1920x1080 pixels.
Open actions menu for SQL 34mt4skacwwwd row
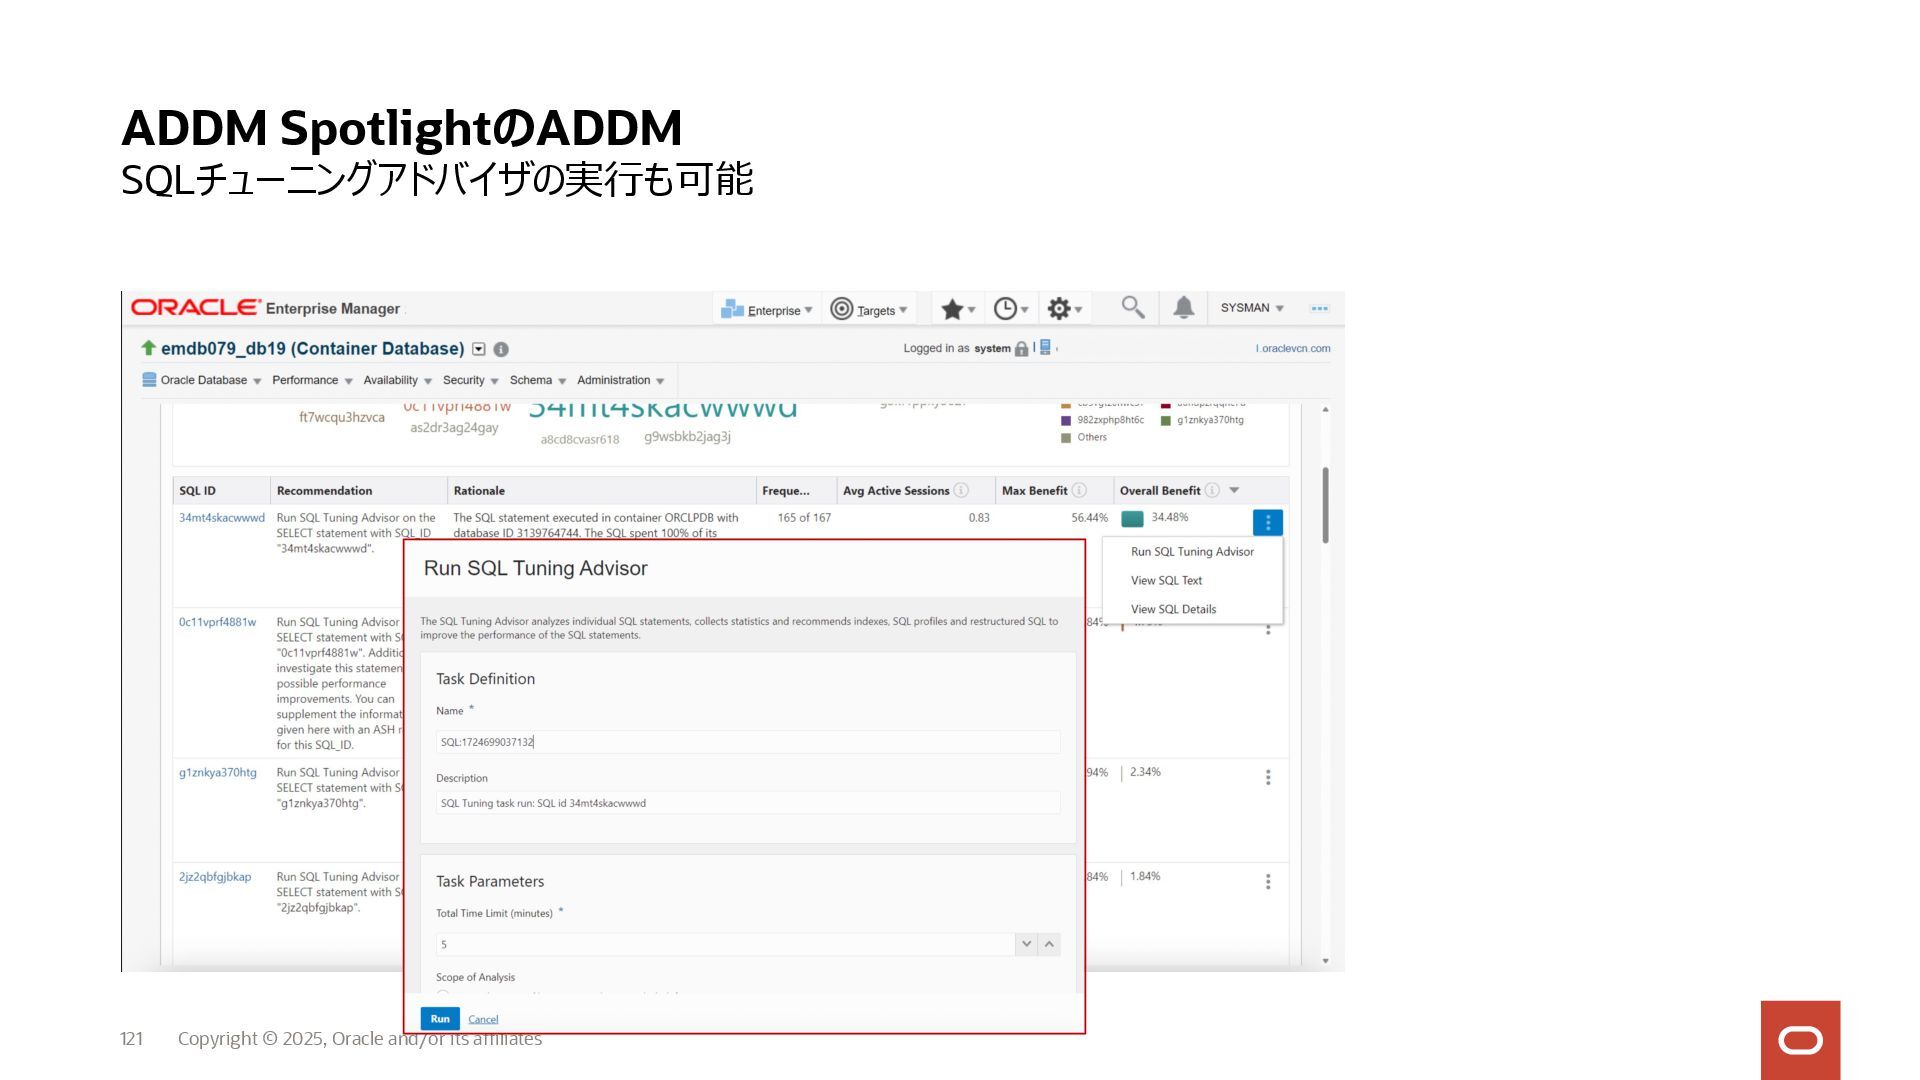[x=1268, y=522]
